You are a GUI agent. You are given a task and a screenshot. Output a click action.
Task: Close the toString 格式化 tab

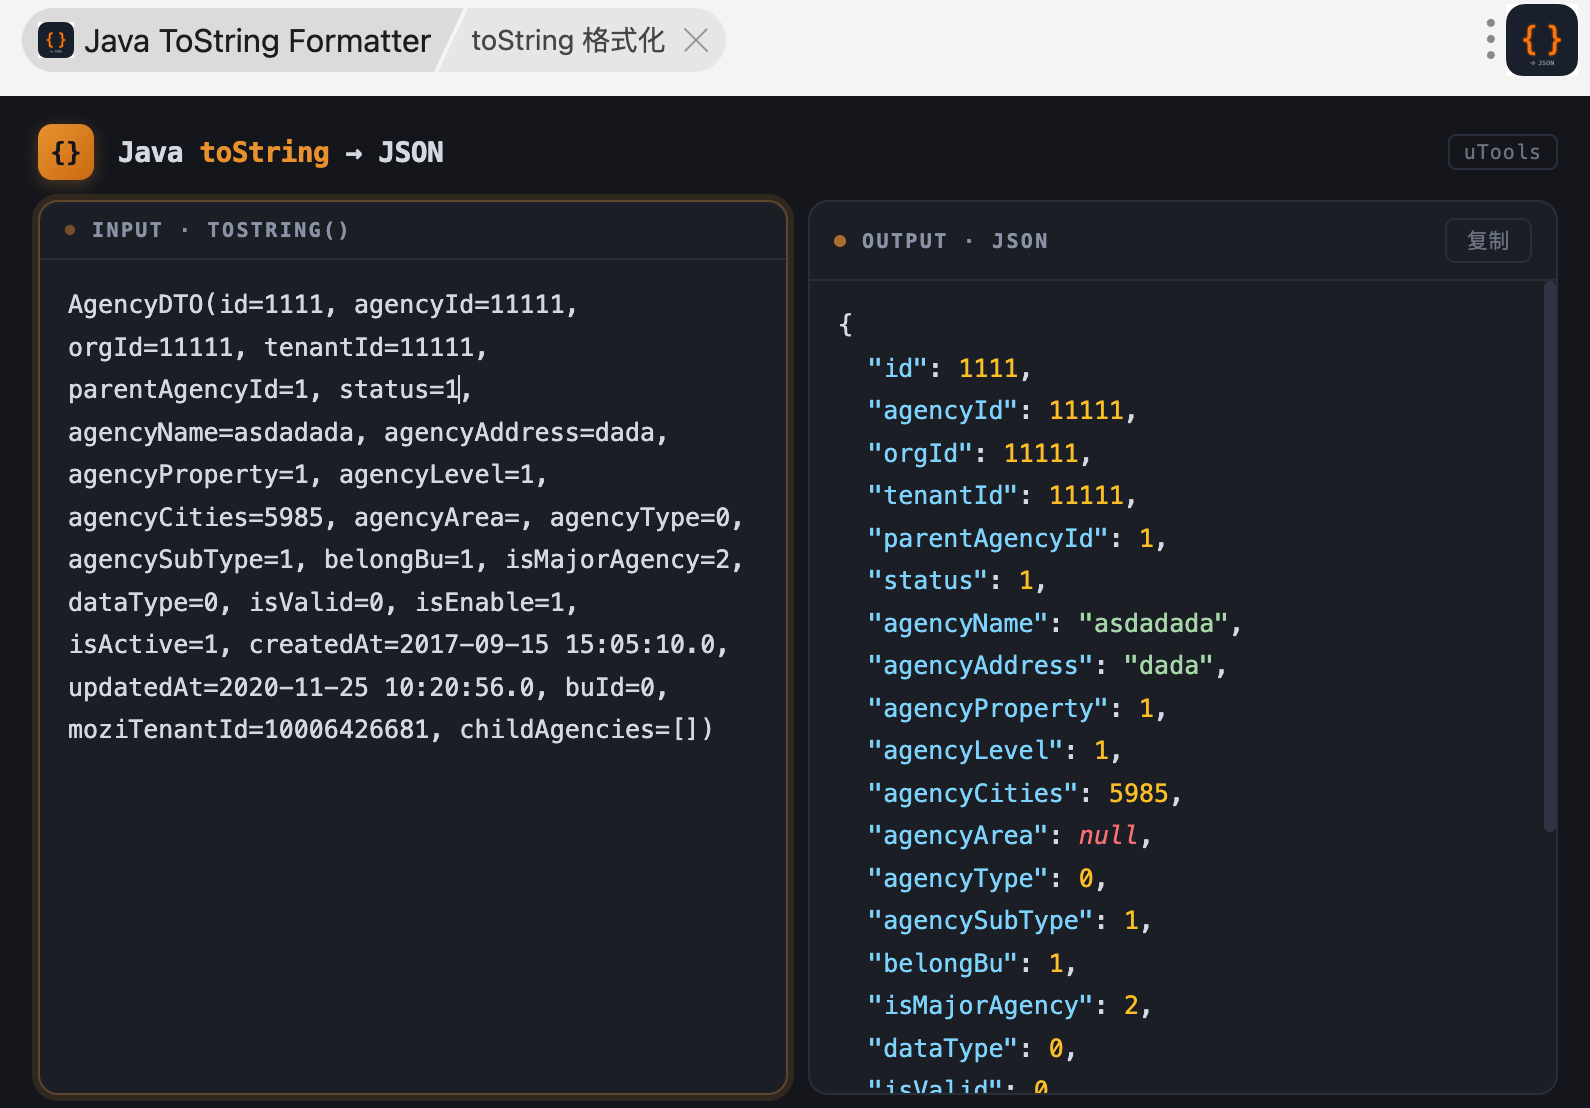[x=696, y=40]
